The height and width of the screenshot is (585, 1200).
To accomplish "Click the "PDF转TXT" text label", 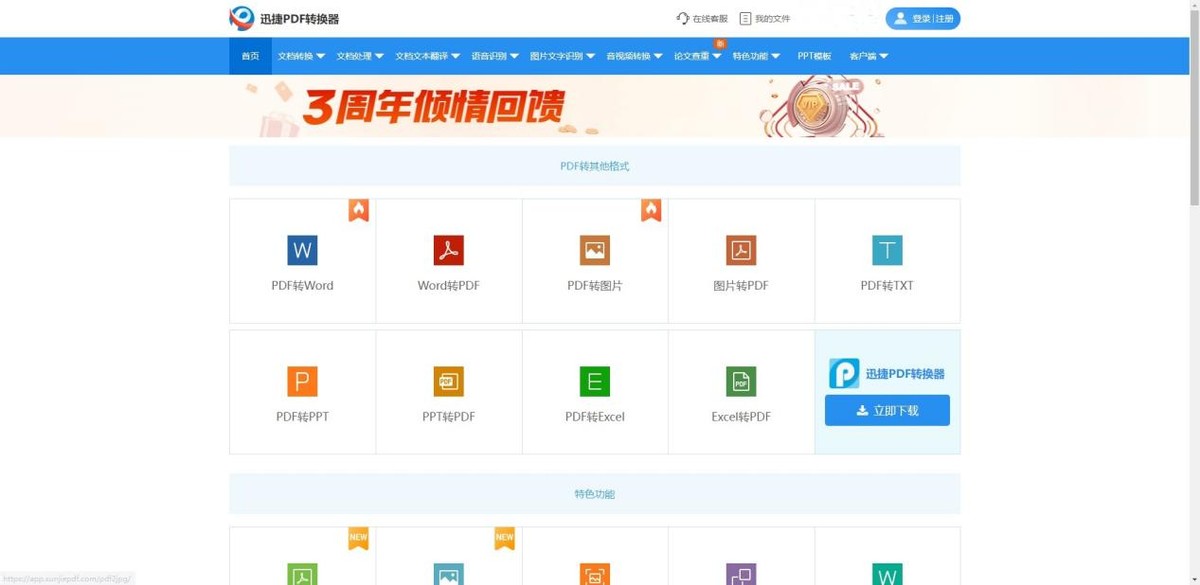I will click(x=887, y=286).
